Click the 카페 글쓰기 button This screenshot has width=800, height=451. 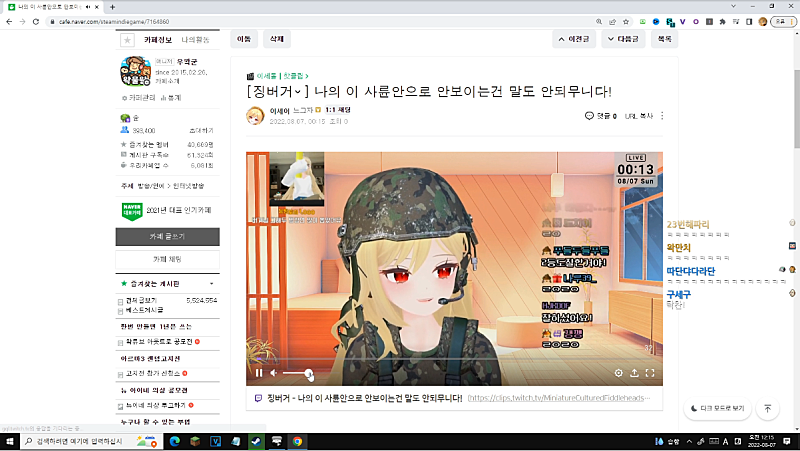(x=167, y=237)
